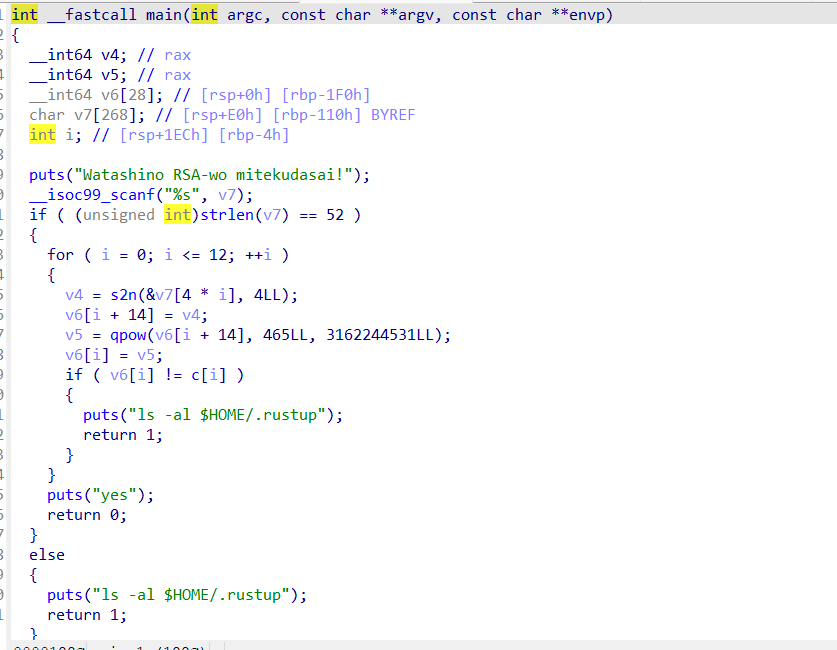Click the exponent constant 465LL
The width and height of the screenshot is (837, 650).
pyautogui.click(x=285, y=335)
